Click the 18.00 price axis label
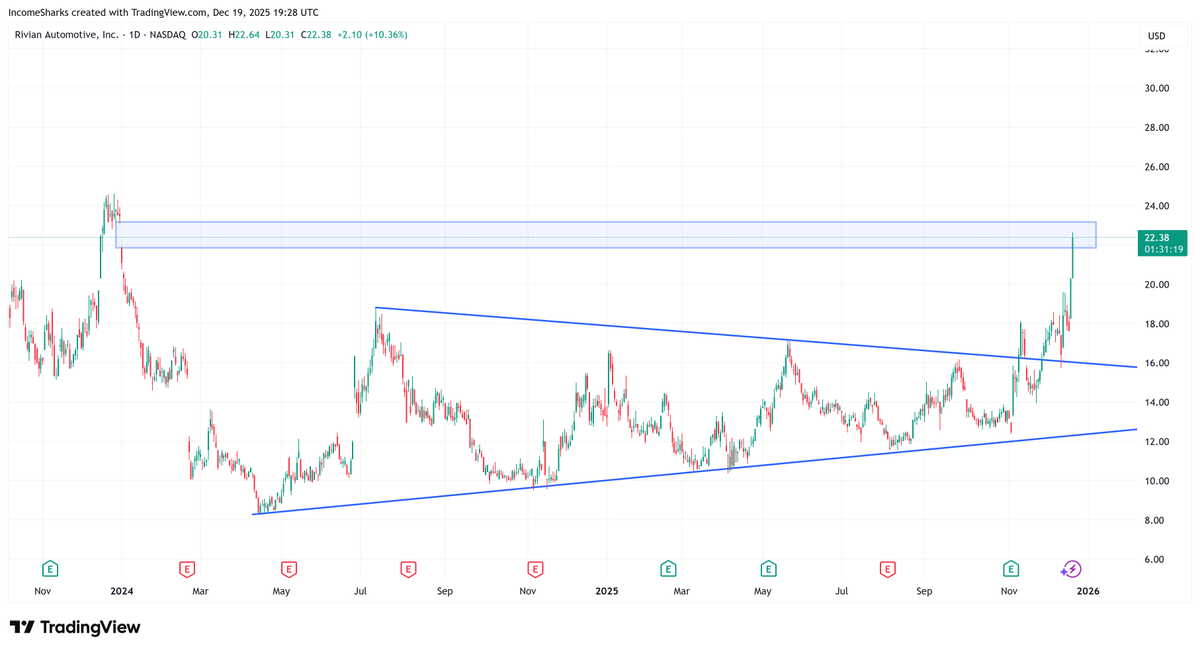1200x652 pixels. point(1157,324)
